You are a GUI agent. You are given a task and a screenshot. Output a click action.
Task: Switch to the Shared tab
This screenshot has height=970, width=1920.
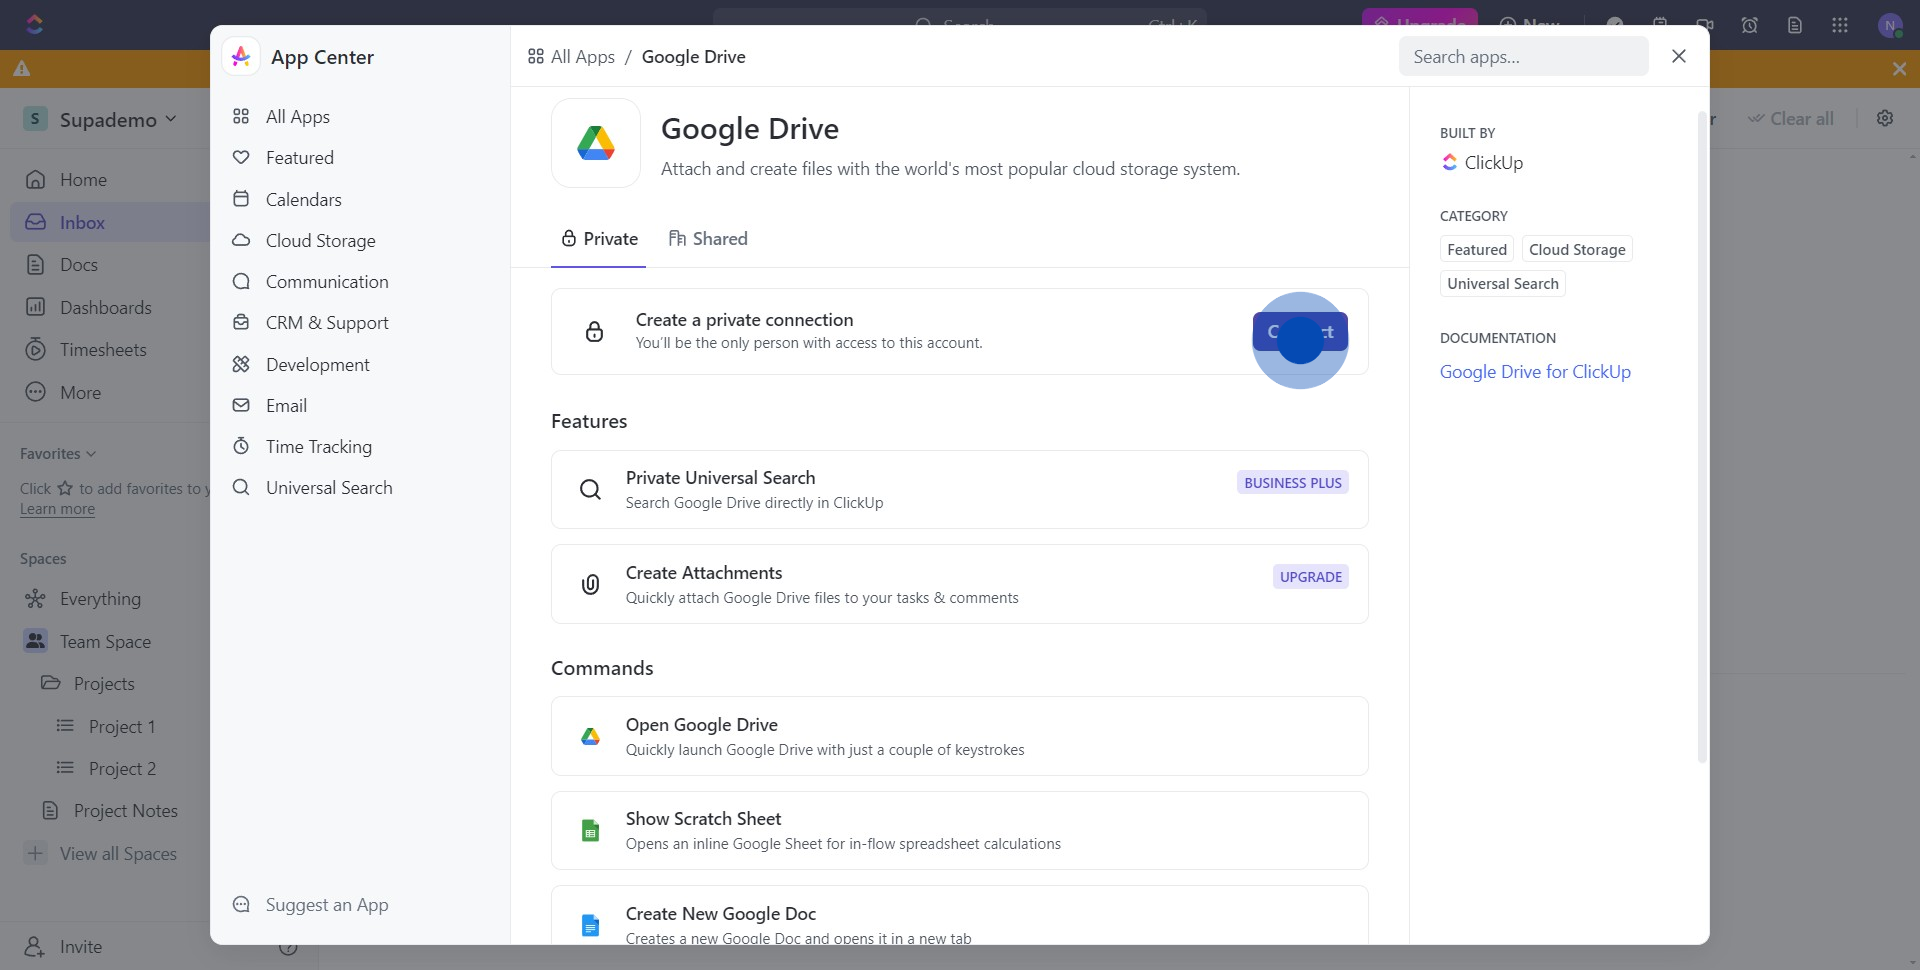point(708,239)
